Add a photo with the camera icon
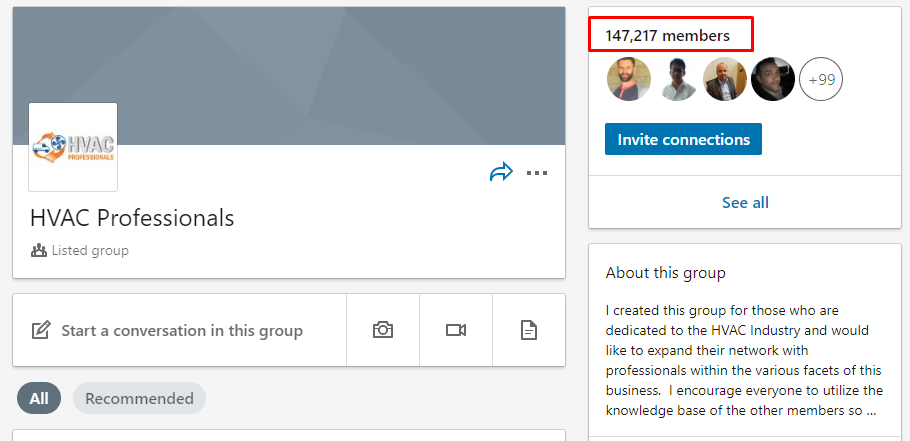 pyautogui.click(x=383, y=330)
